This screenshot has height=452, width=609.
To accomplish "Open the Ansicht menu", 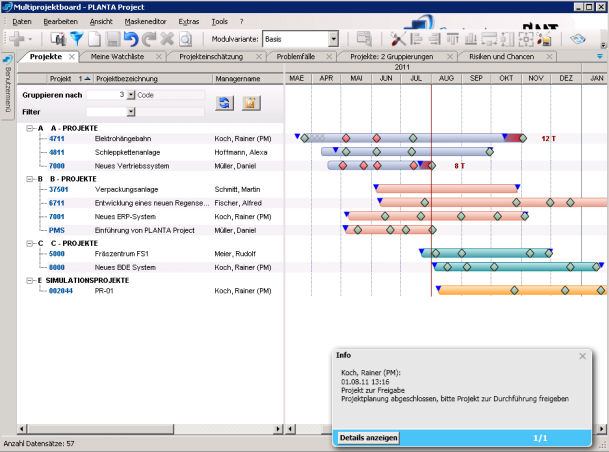I will (x=101, y=22).
